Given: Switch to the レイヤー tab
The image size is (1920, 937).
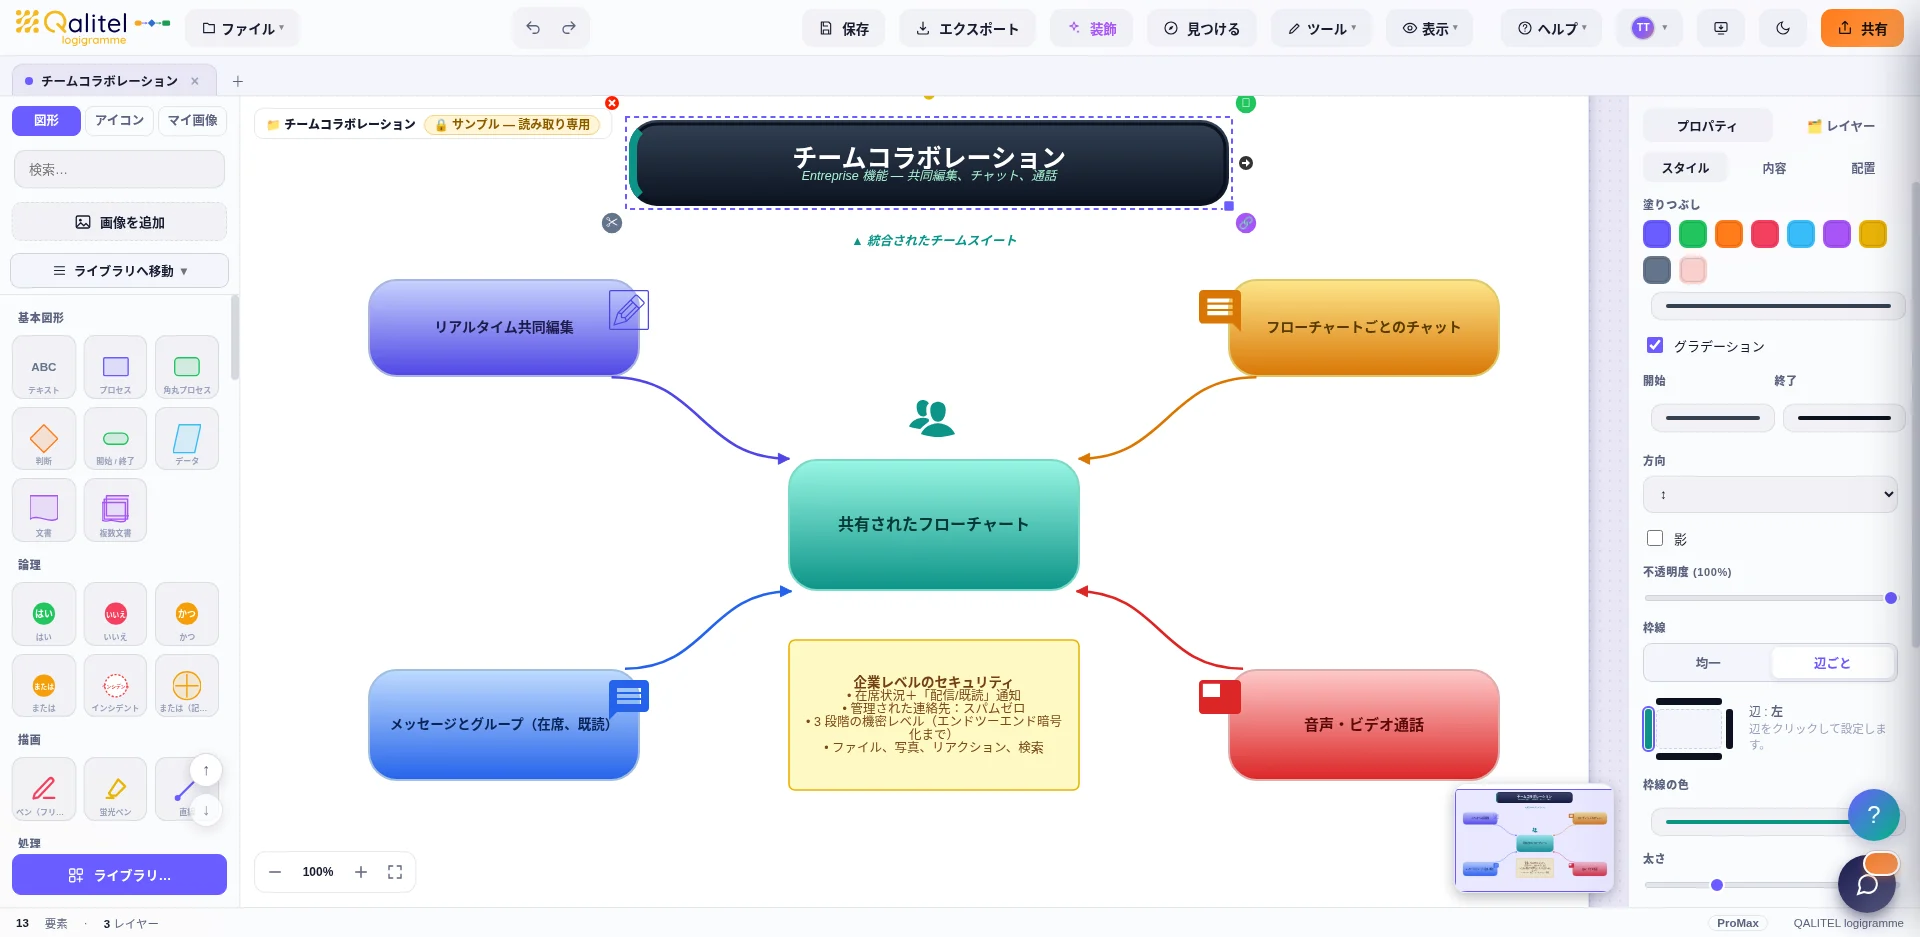Looking at the screenshot, I should [x=1841, y=126].
